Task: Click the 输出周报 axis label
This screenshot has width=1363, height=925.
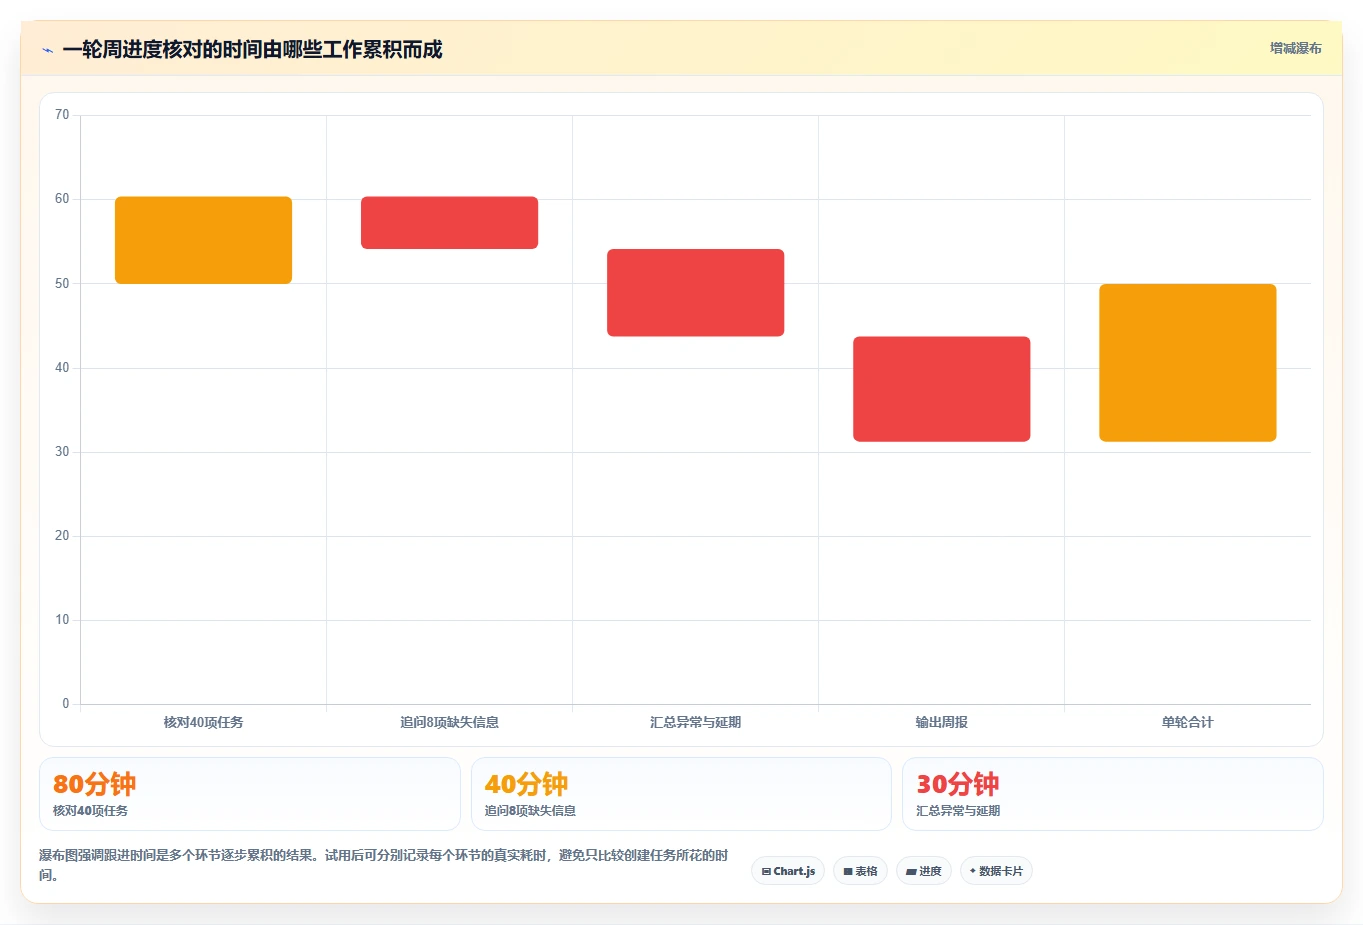Action: pyautogui.click(x=941, y=722)
